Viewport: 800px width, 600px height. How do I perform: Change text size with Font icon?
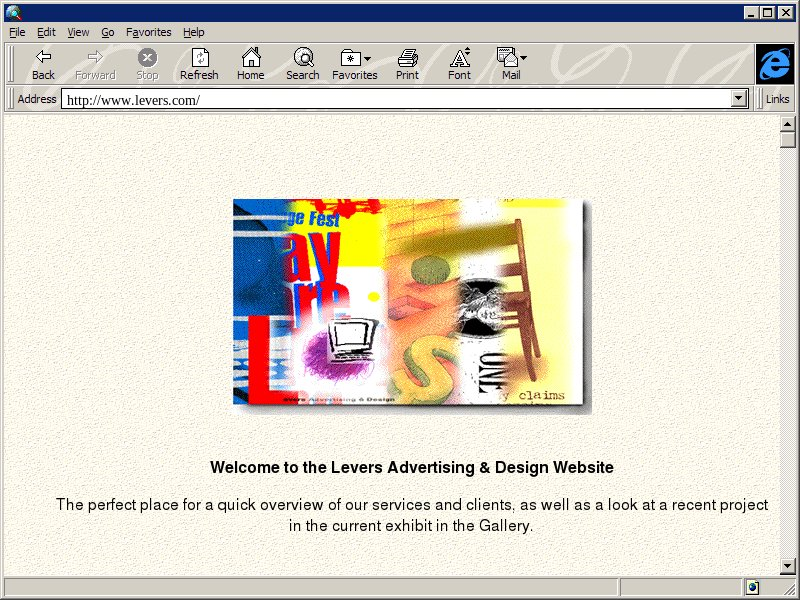point(459,64)
